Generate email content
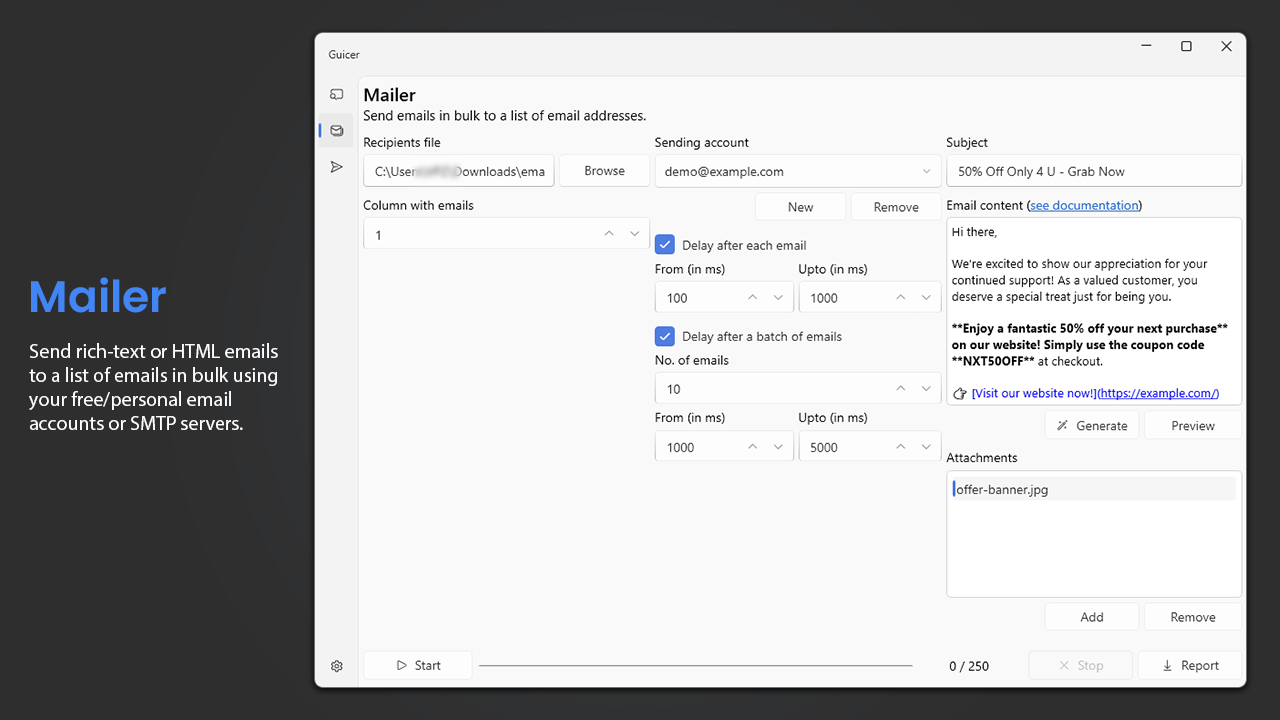Screen dimensions: 1280x720 click(1092, 425)
